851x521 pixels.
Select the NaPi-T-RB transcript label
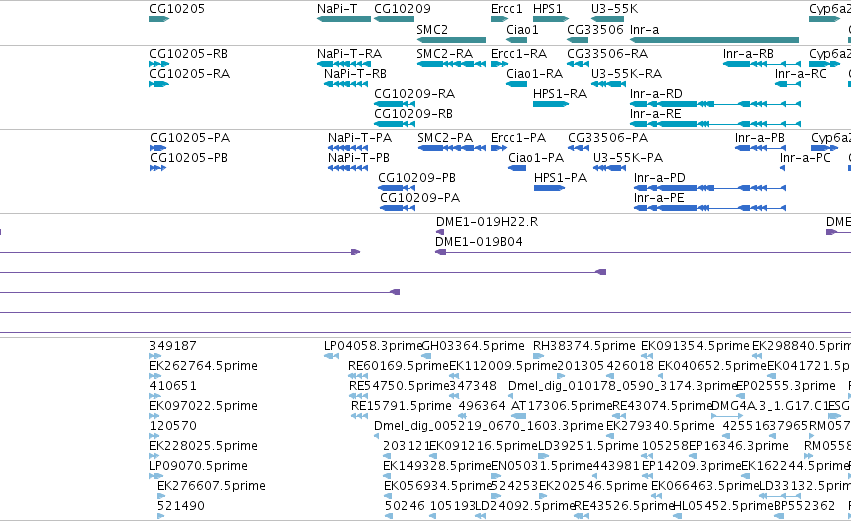pos(355,74)
